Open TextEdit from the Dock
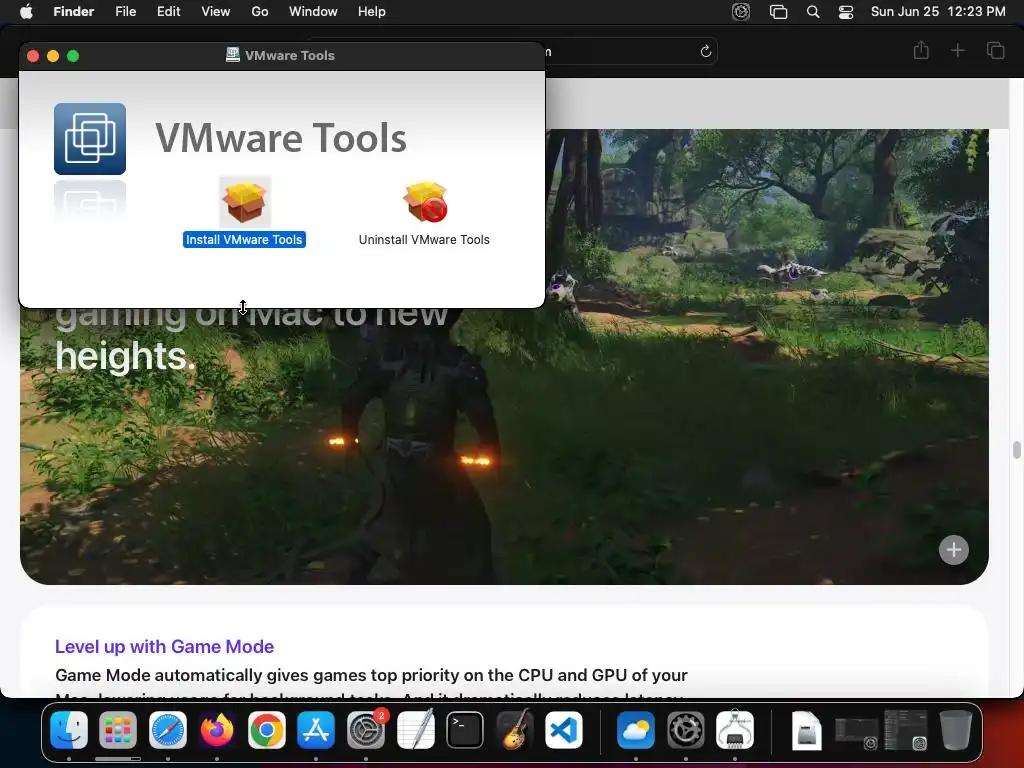The image size is (1024, 768). [x=415, y=729]
